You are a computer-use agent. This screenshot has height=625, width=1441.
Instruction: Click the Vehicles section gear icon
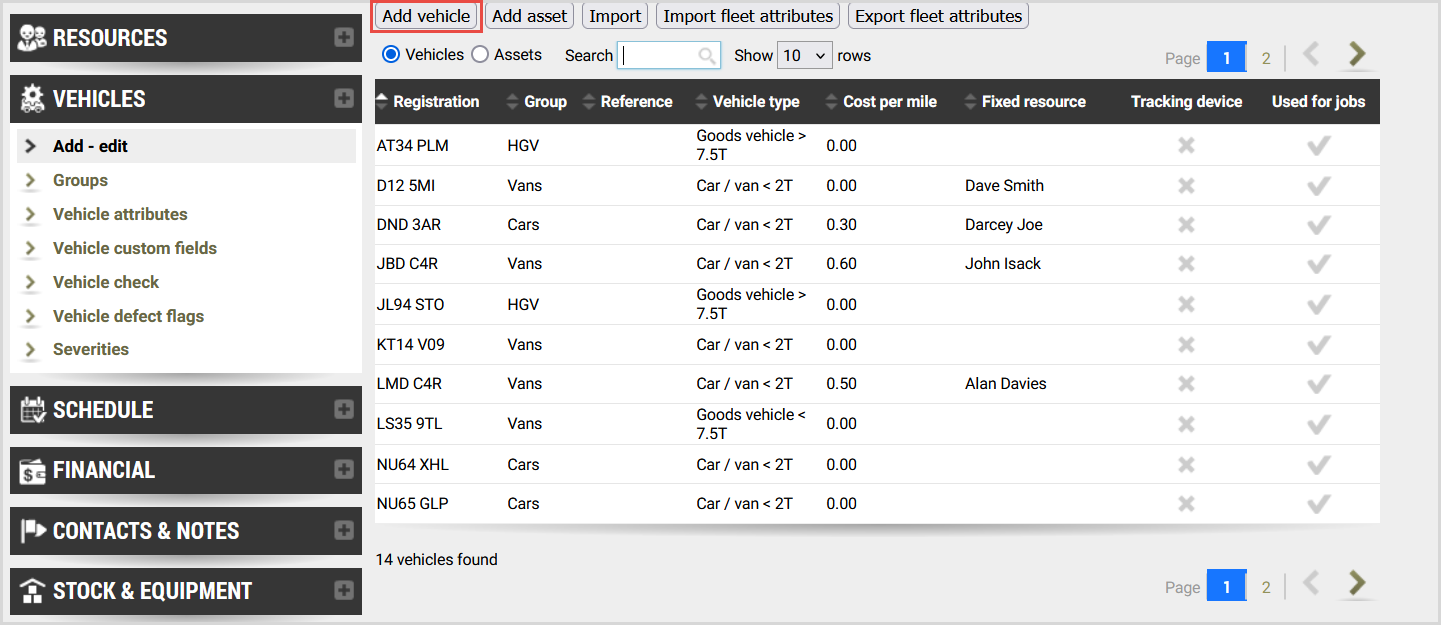(x=33, y=98)
